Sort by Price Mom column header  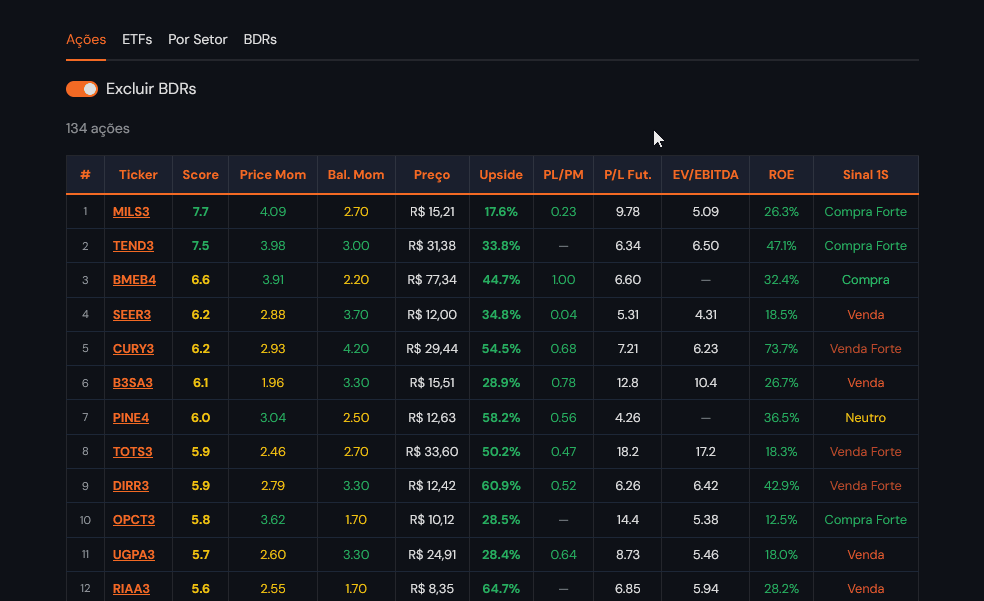pyautogui.click(x=272, y=175)
